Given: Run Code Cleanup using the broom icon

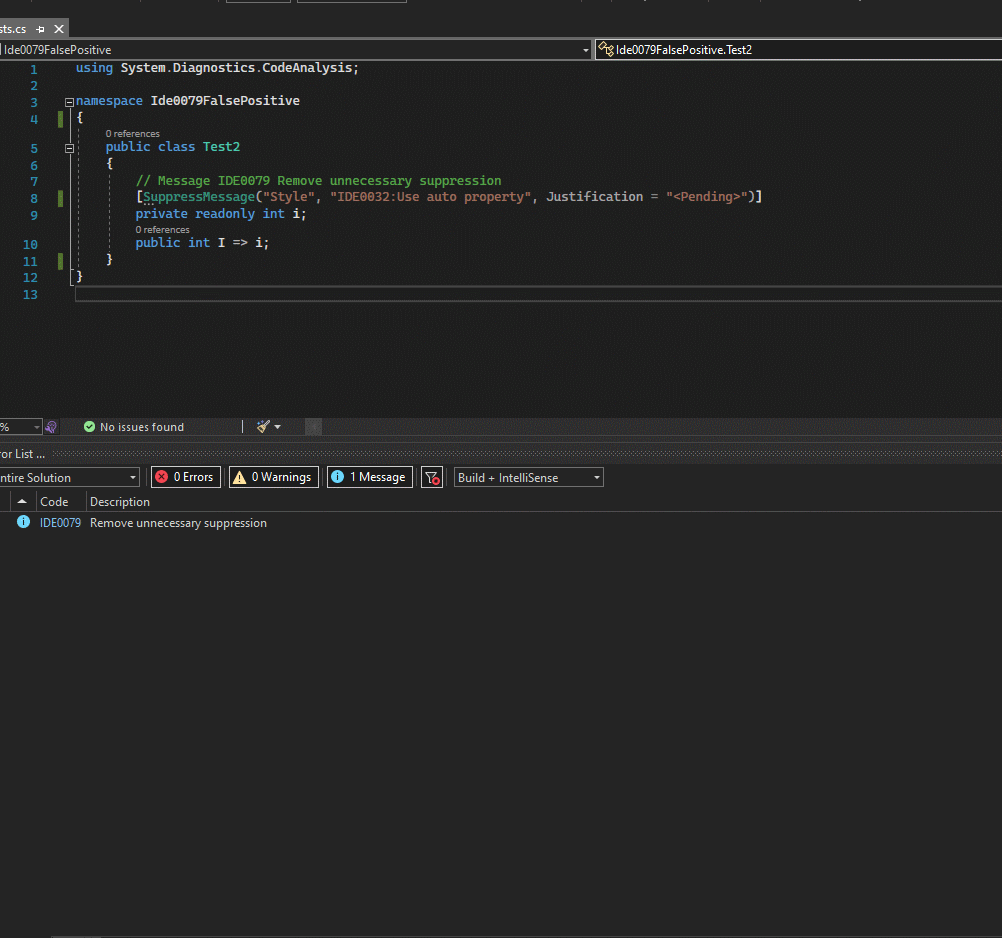Looking at the screenshot, I should (x=262, y=426).
